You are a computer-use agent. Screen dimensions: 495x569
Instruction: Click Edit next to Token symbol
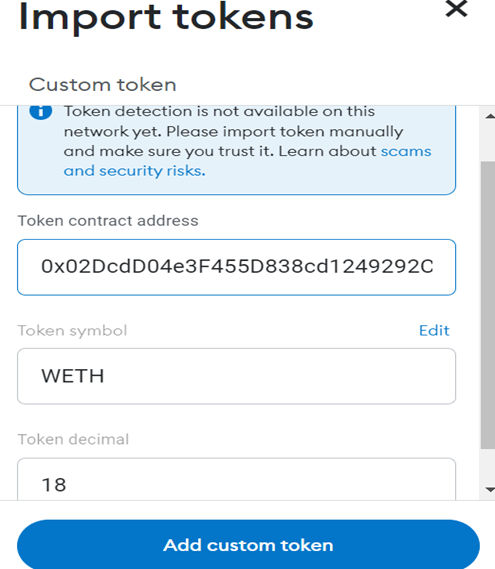(x=434, y=331)
